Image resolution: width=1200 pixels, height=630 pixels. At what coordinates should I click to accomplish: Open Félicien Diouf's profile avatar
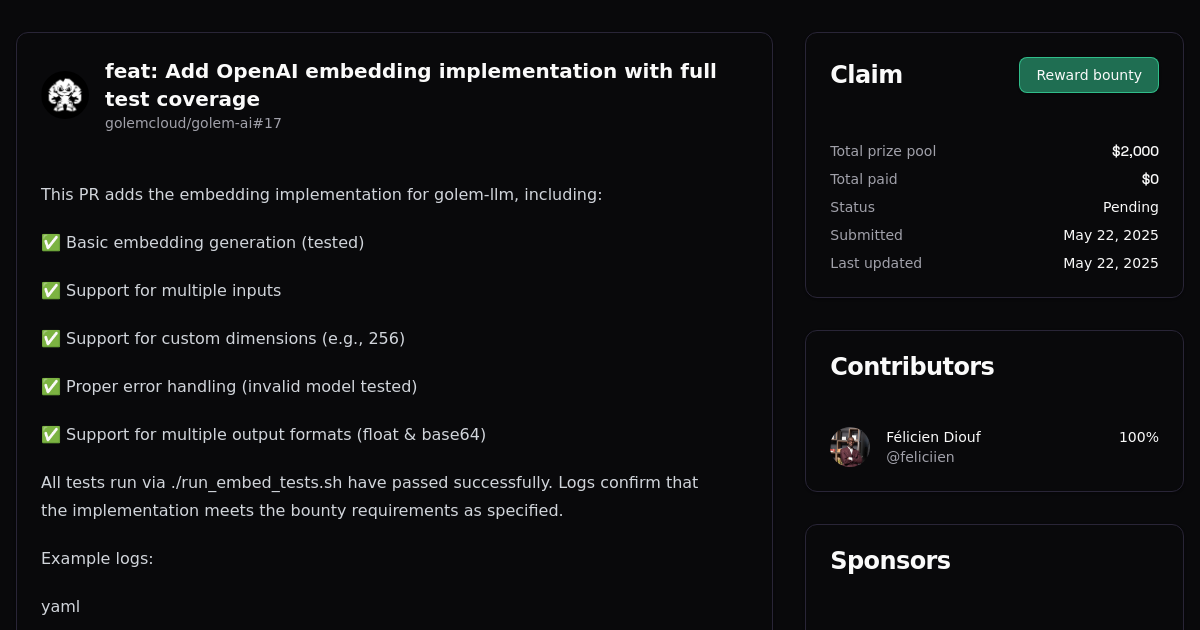[849, 446]
